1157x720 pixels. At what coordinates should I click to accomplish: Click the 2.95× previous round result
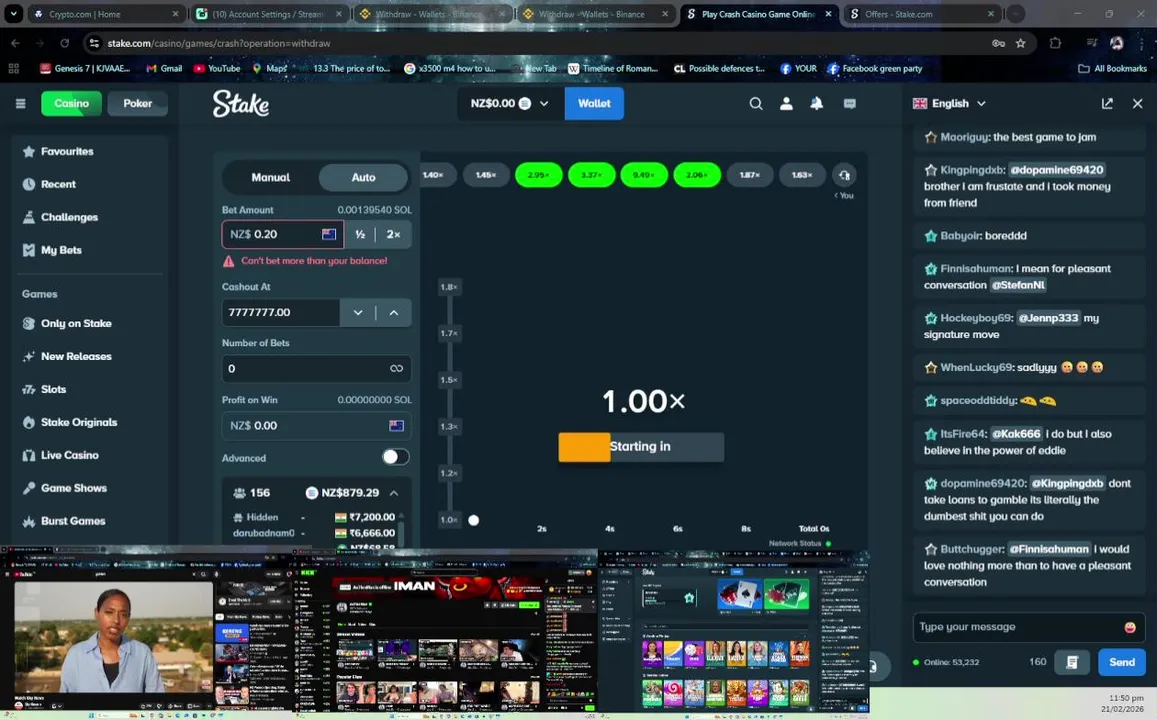539,175
